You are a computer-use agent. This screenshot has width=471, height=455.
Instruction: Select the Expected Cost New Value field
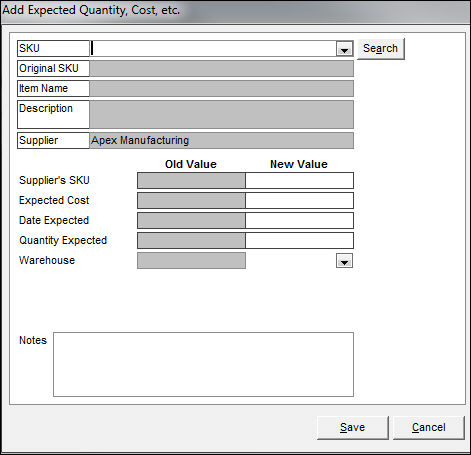299,201
